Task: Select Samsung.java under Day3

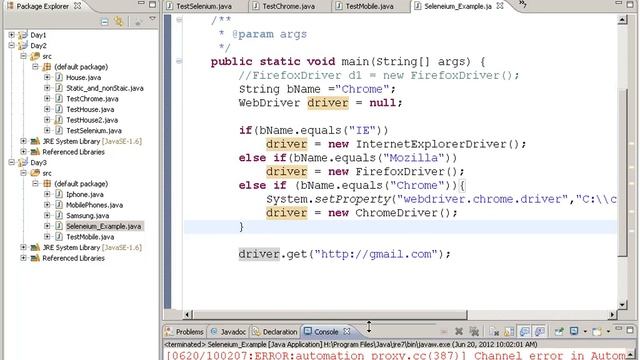Action: [87, 216]
